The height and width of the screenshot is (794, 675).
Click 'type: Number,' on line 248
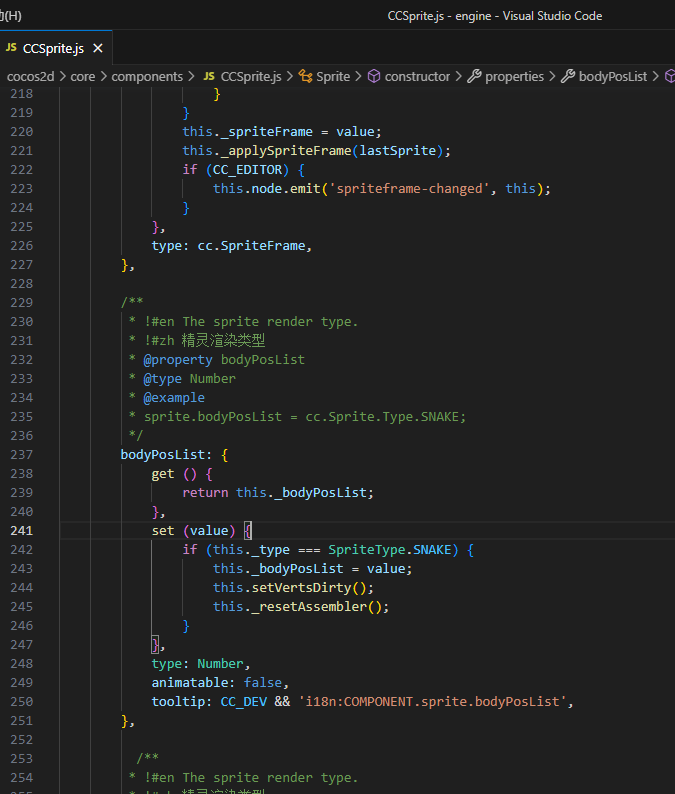(201, 664)
